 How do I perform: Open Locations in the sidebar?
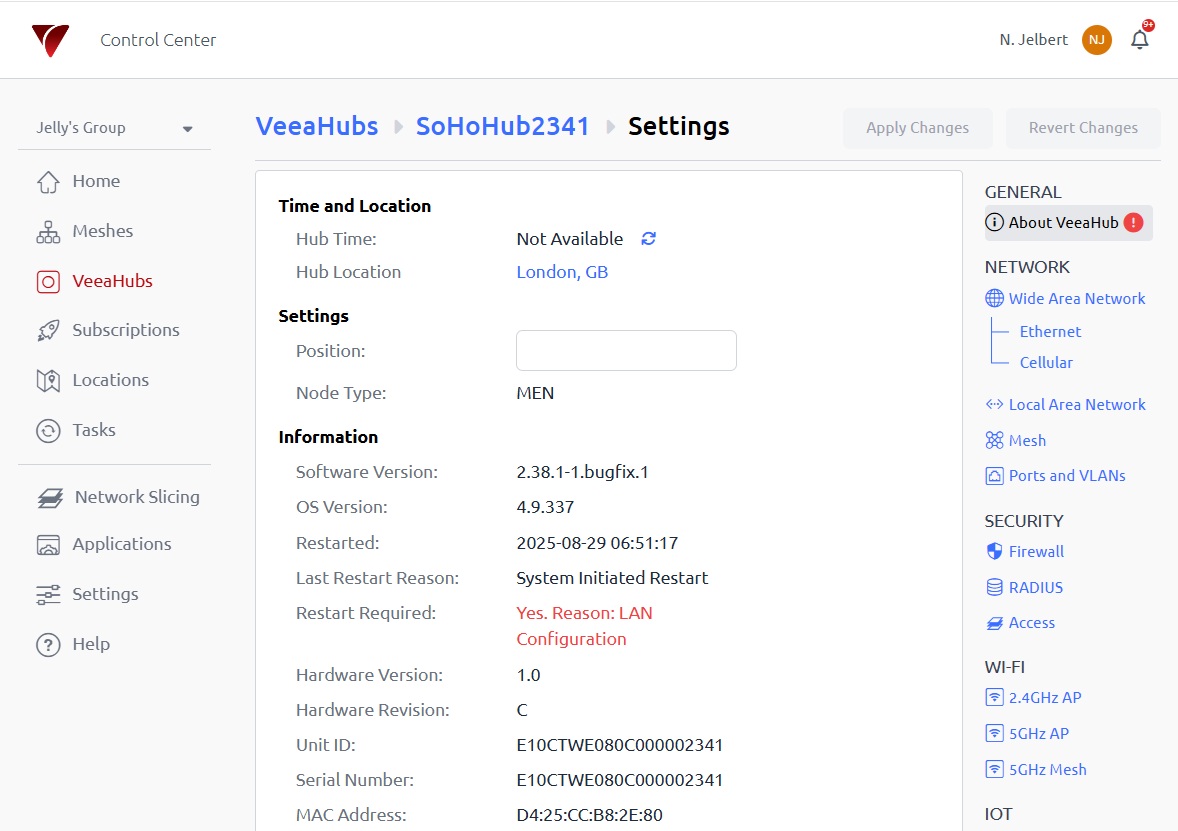click(110, 380)
